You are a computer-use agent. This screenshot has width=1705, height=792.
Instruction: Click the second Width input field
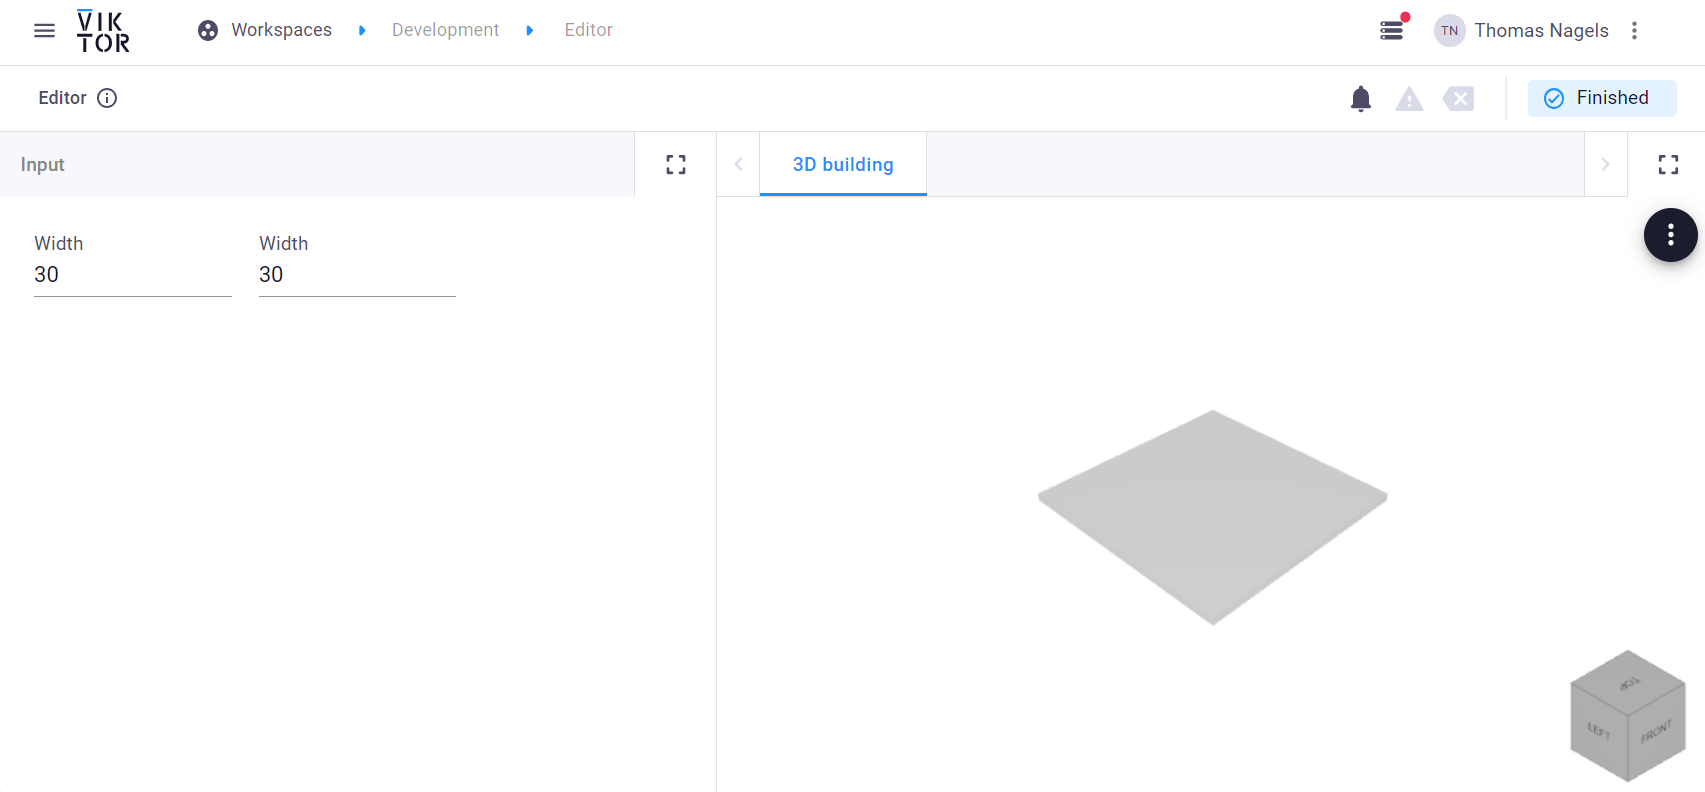tap(357, 275)
